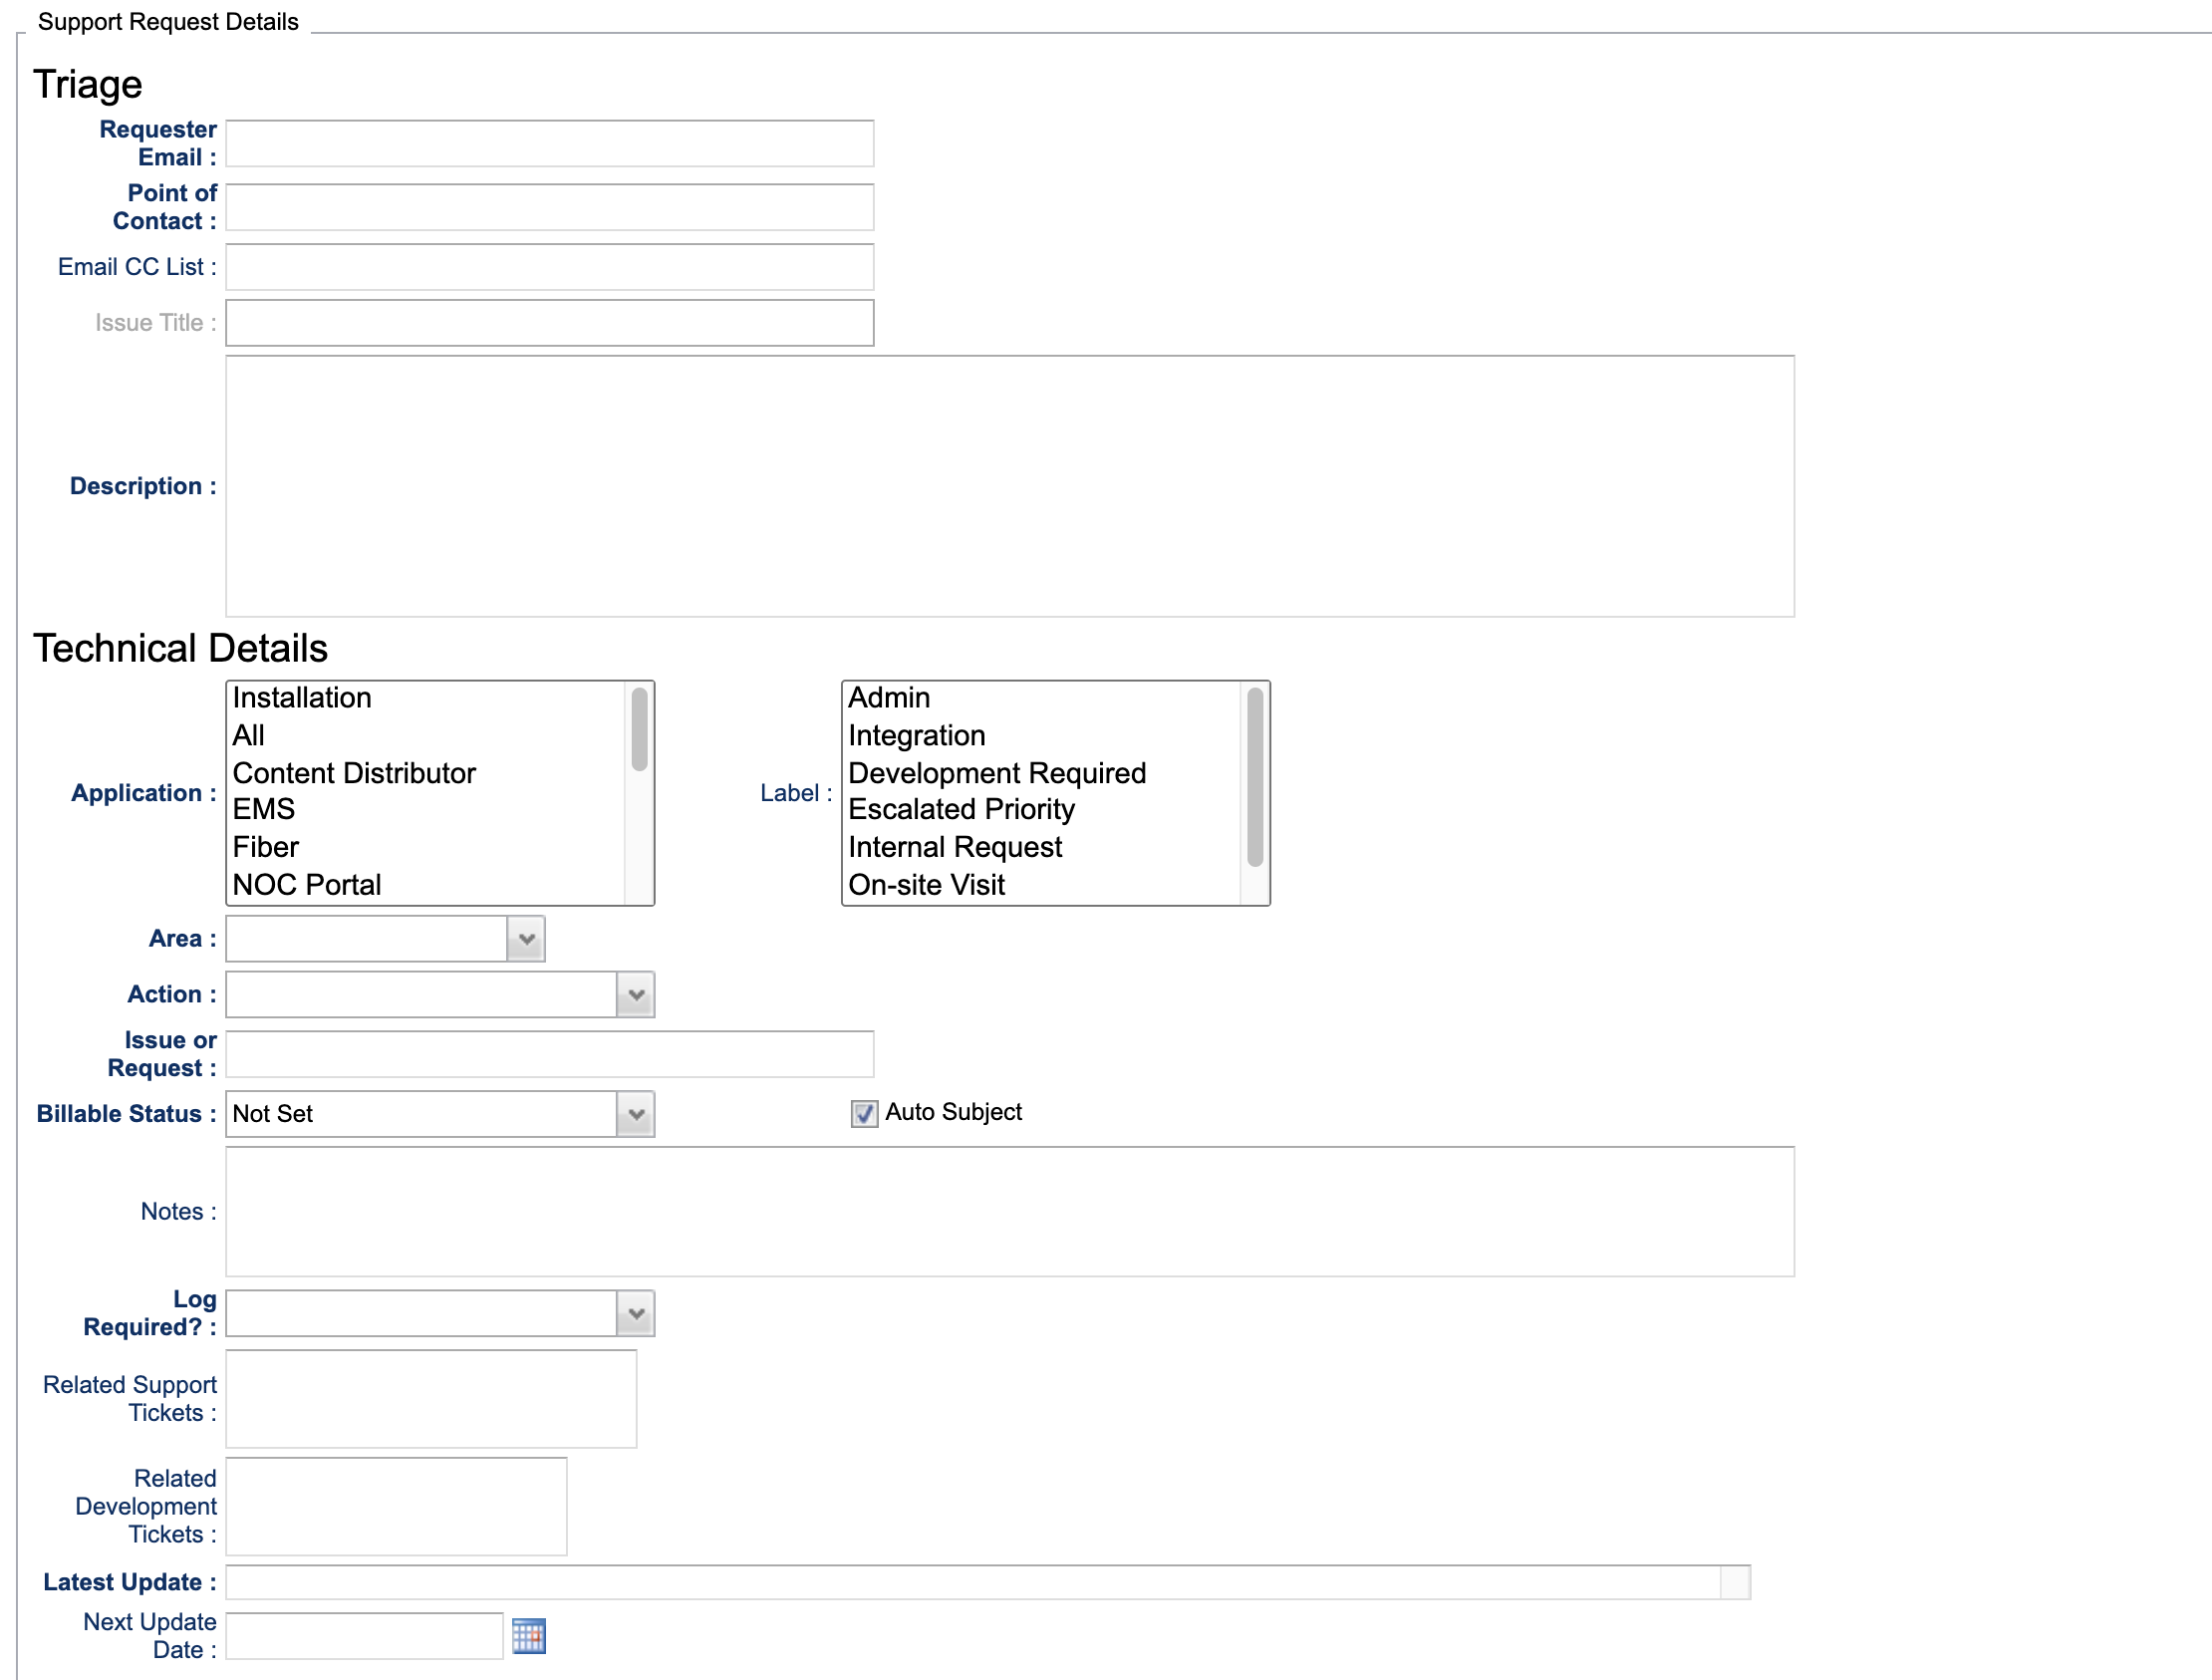Select Escalated Priority in the Label list
The height and width of the screenshot is (1680, 2212).
pos(961,809)
